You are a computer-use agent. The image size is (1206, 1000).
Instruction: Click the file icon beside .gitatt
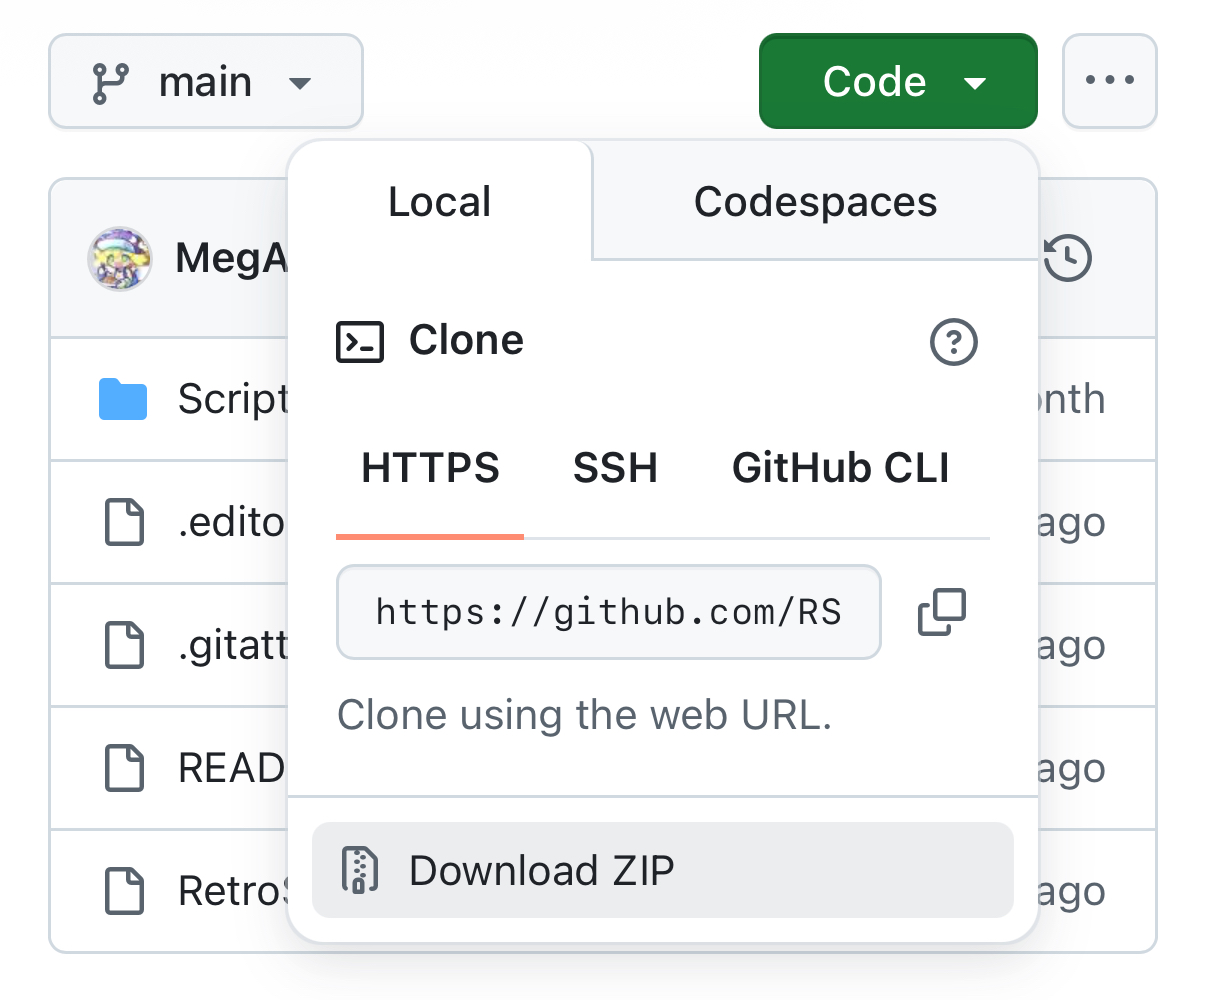click(125, 645)
